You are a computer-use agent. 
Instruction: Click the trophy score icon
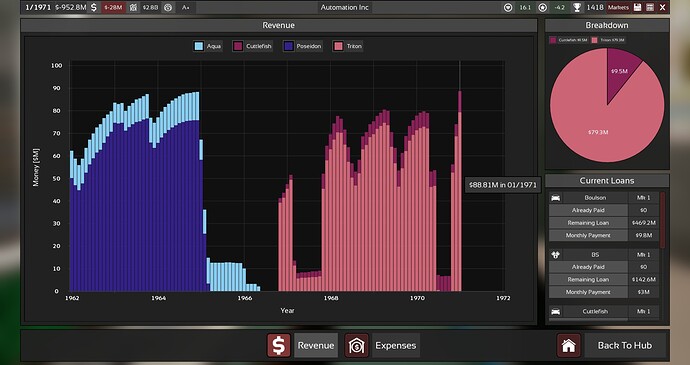tap(576, 7)
